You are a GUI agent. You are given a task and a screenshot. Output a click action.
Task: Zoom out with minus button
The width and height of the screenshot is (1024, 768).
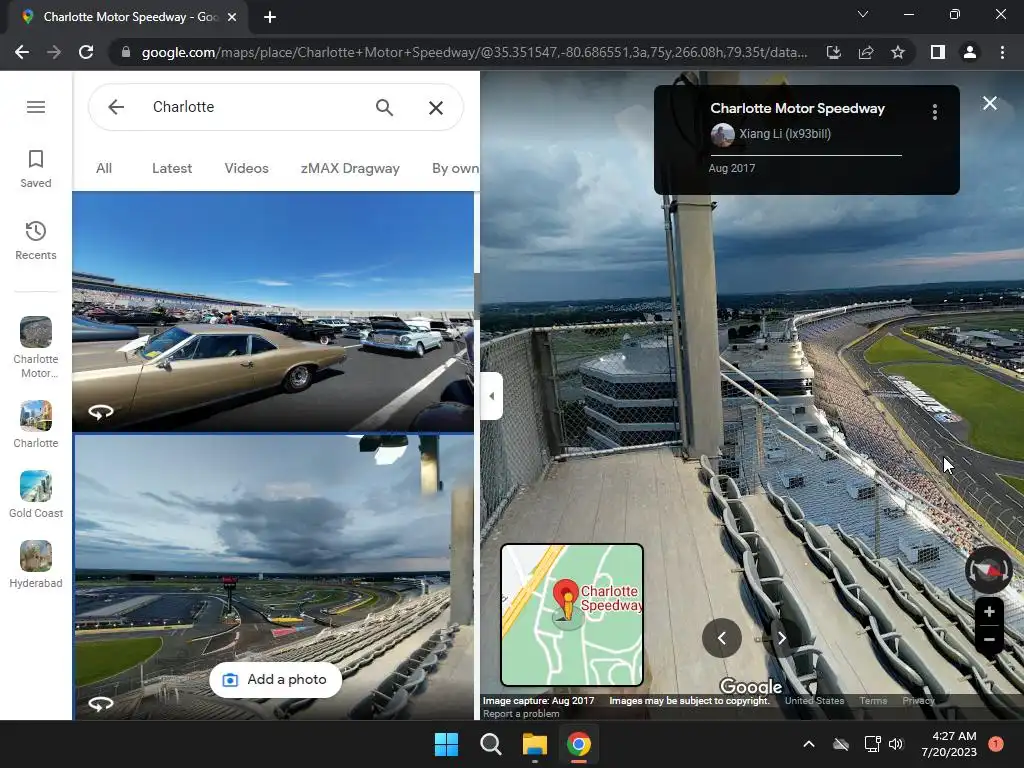click(989, 639)
